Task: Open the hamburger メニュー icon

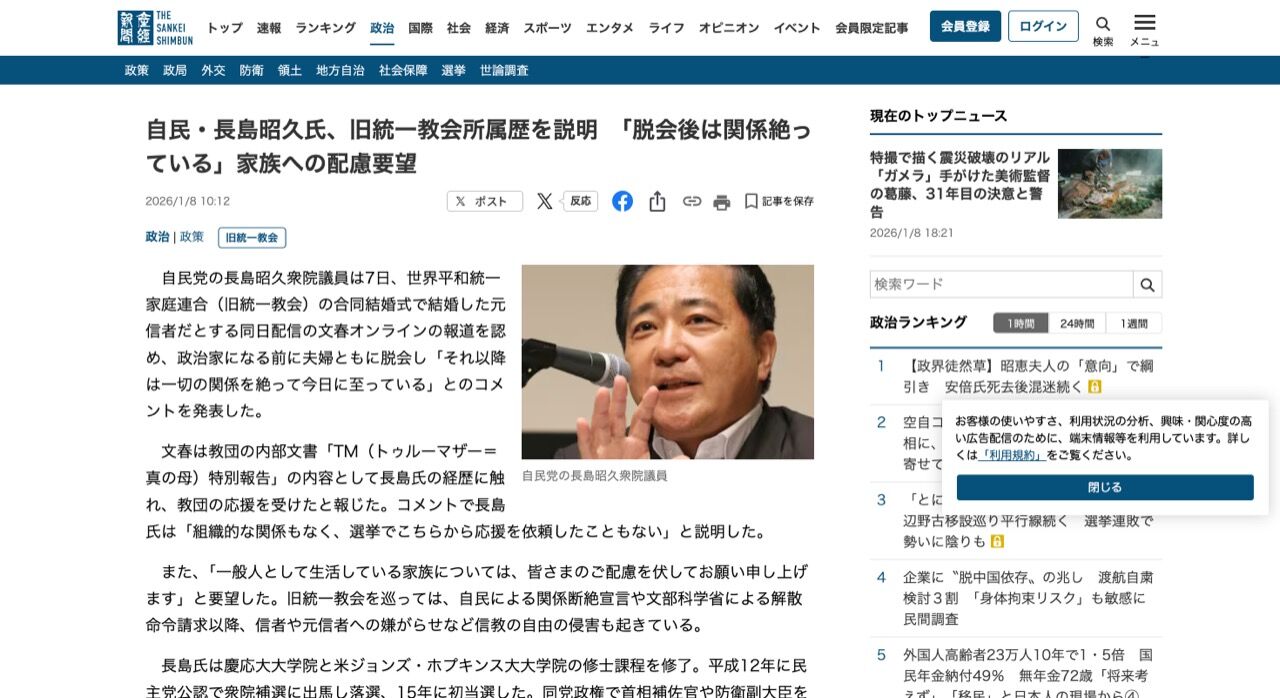Action: coord(1145,23)
